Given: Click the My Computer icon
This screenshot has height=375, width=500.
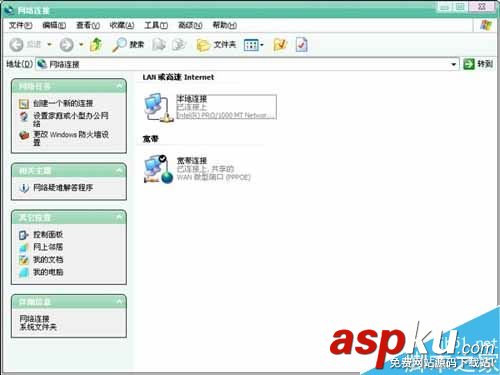Looking at the screenshot, I should (x=24, y=273).
